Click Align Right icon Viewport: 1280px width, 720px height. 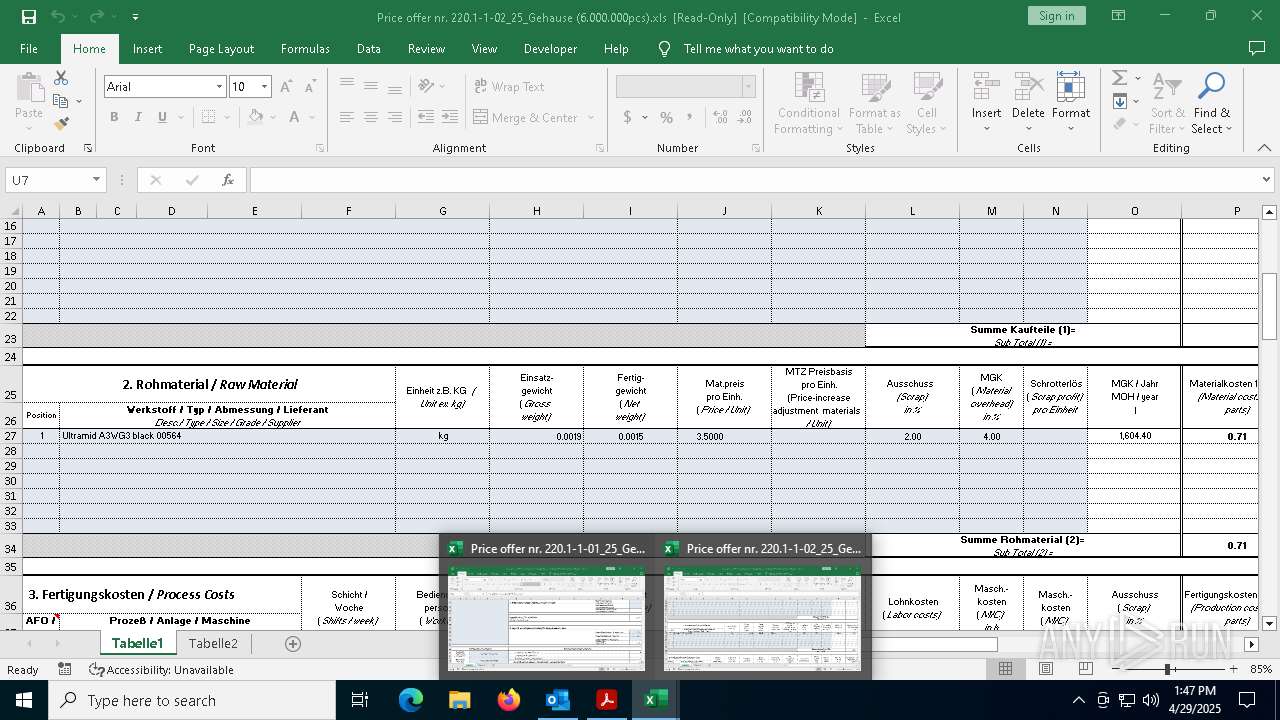pyautogui.click(x=395, y=117)
